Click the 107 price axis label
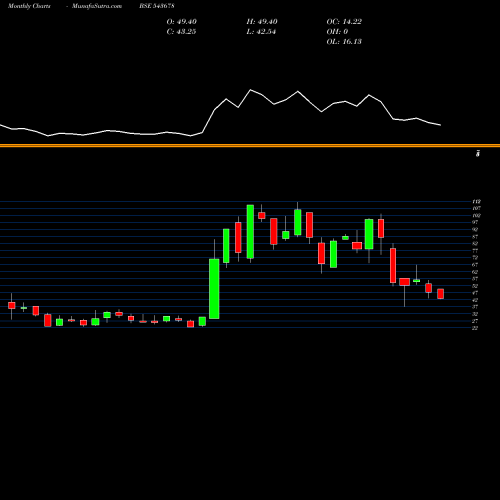Viewport: 500px width, 500px height. pos(476,208)
